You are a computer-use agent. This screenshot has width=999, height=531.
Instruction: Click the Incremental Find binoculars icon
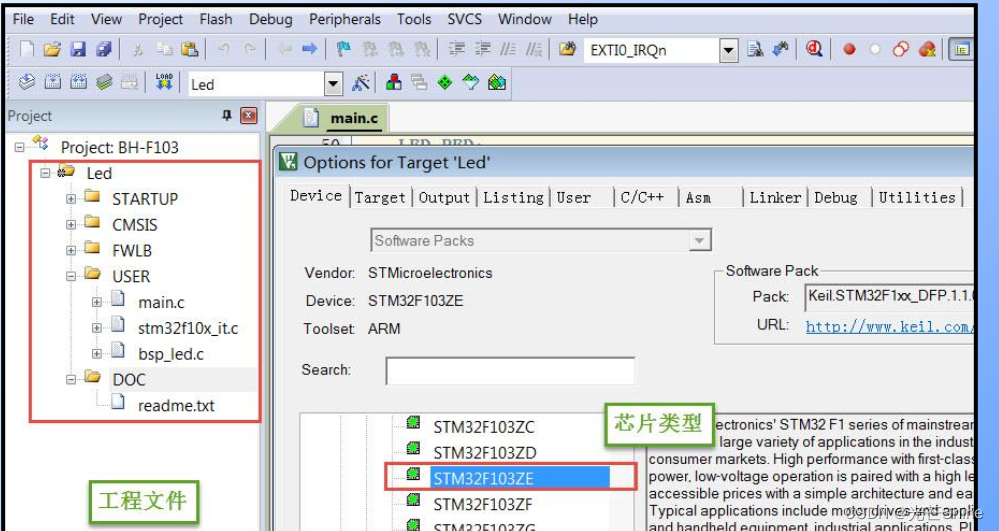coord(780,49)
